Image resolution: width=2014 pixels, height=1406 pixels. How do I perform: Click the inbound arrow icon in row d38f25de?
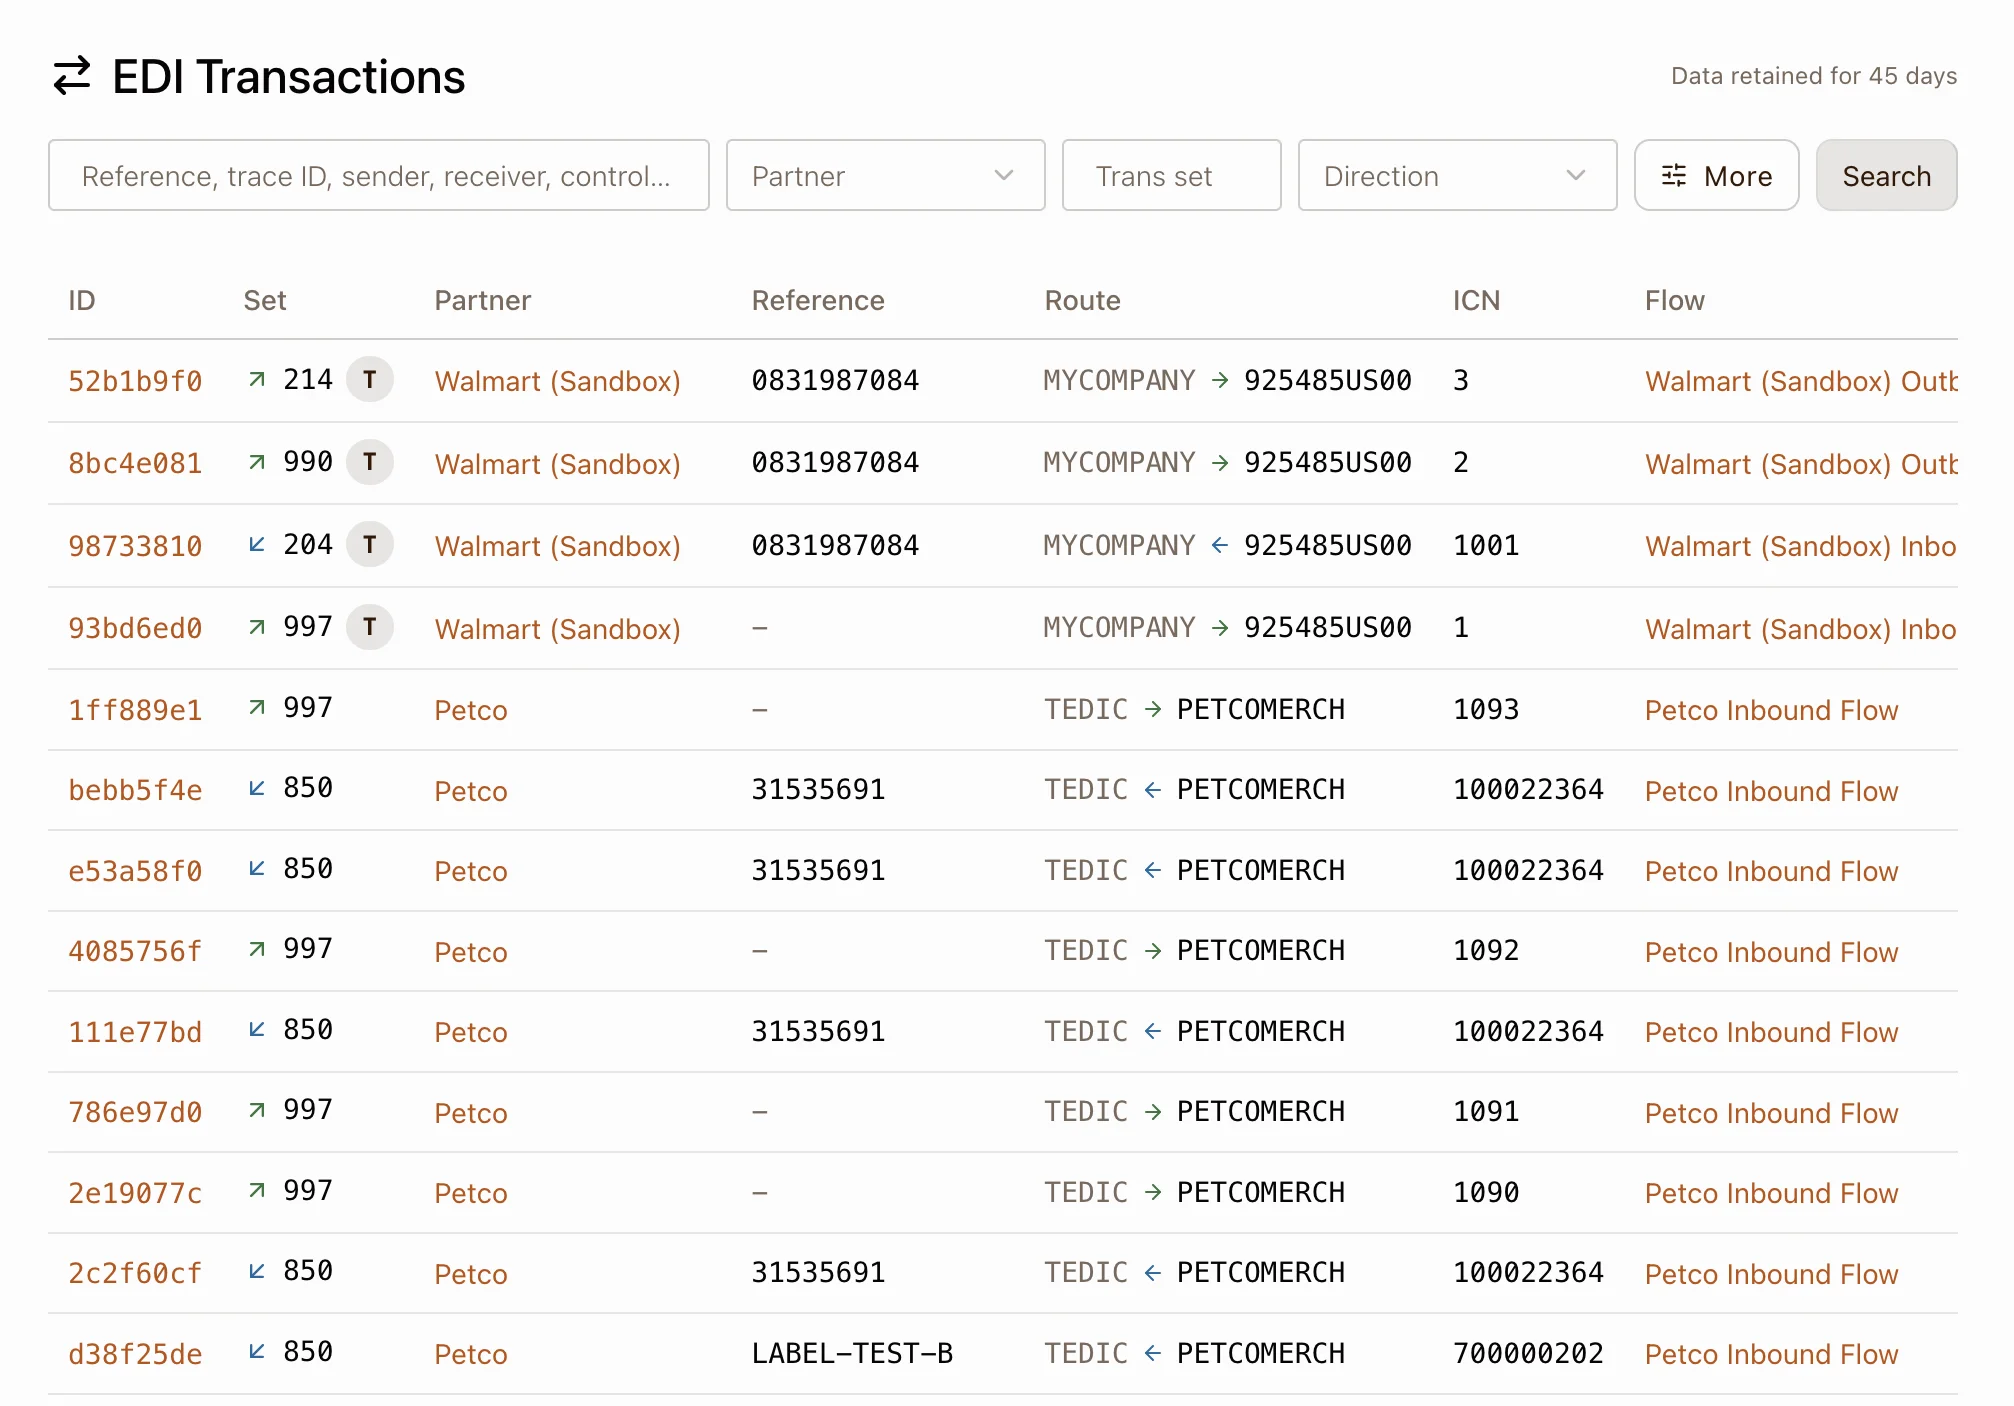(257, 1353)
